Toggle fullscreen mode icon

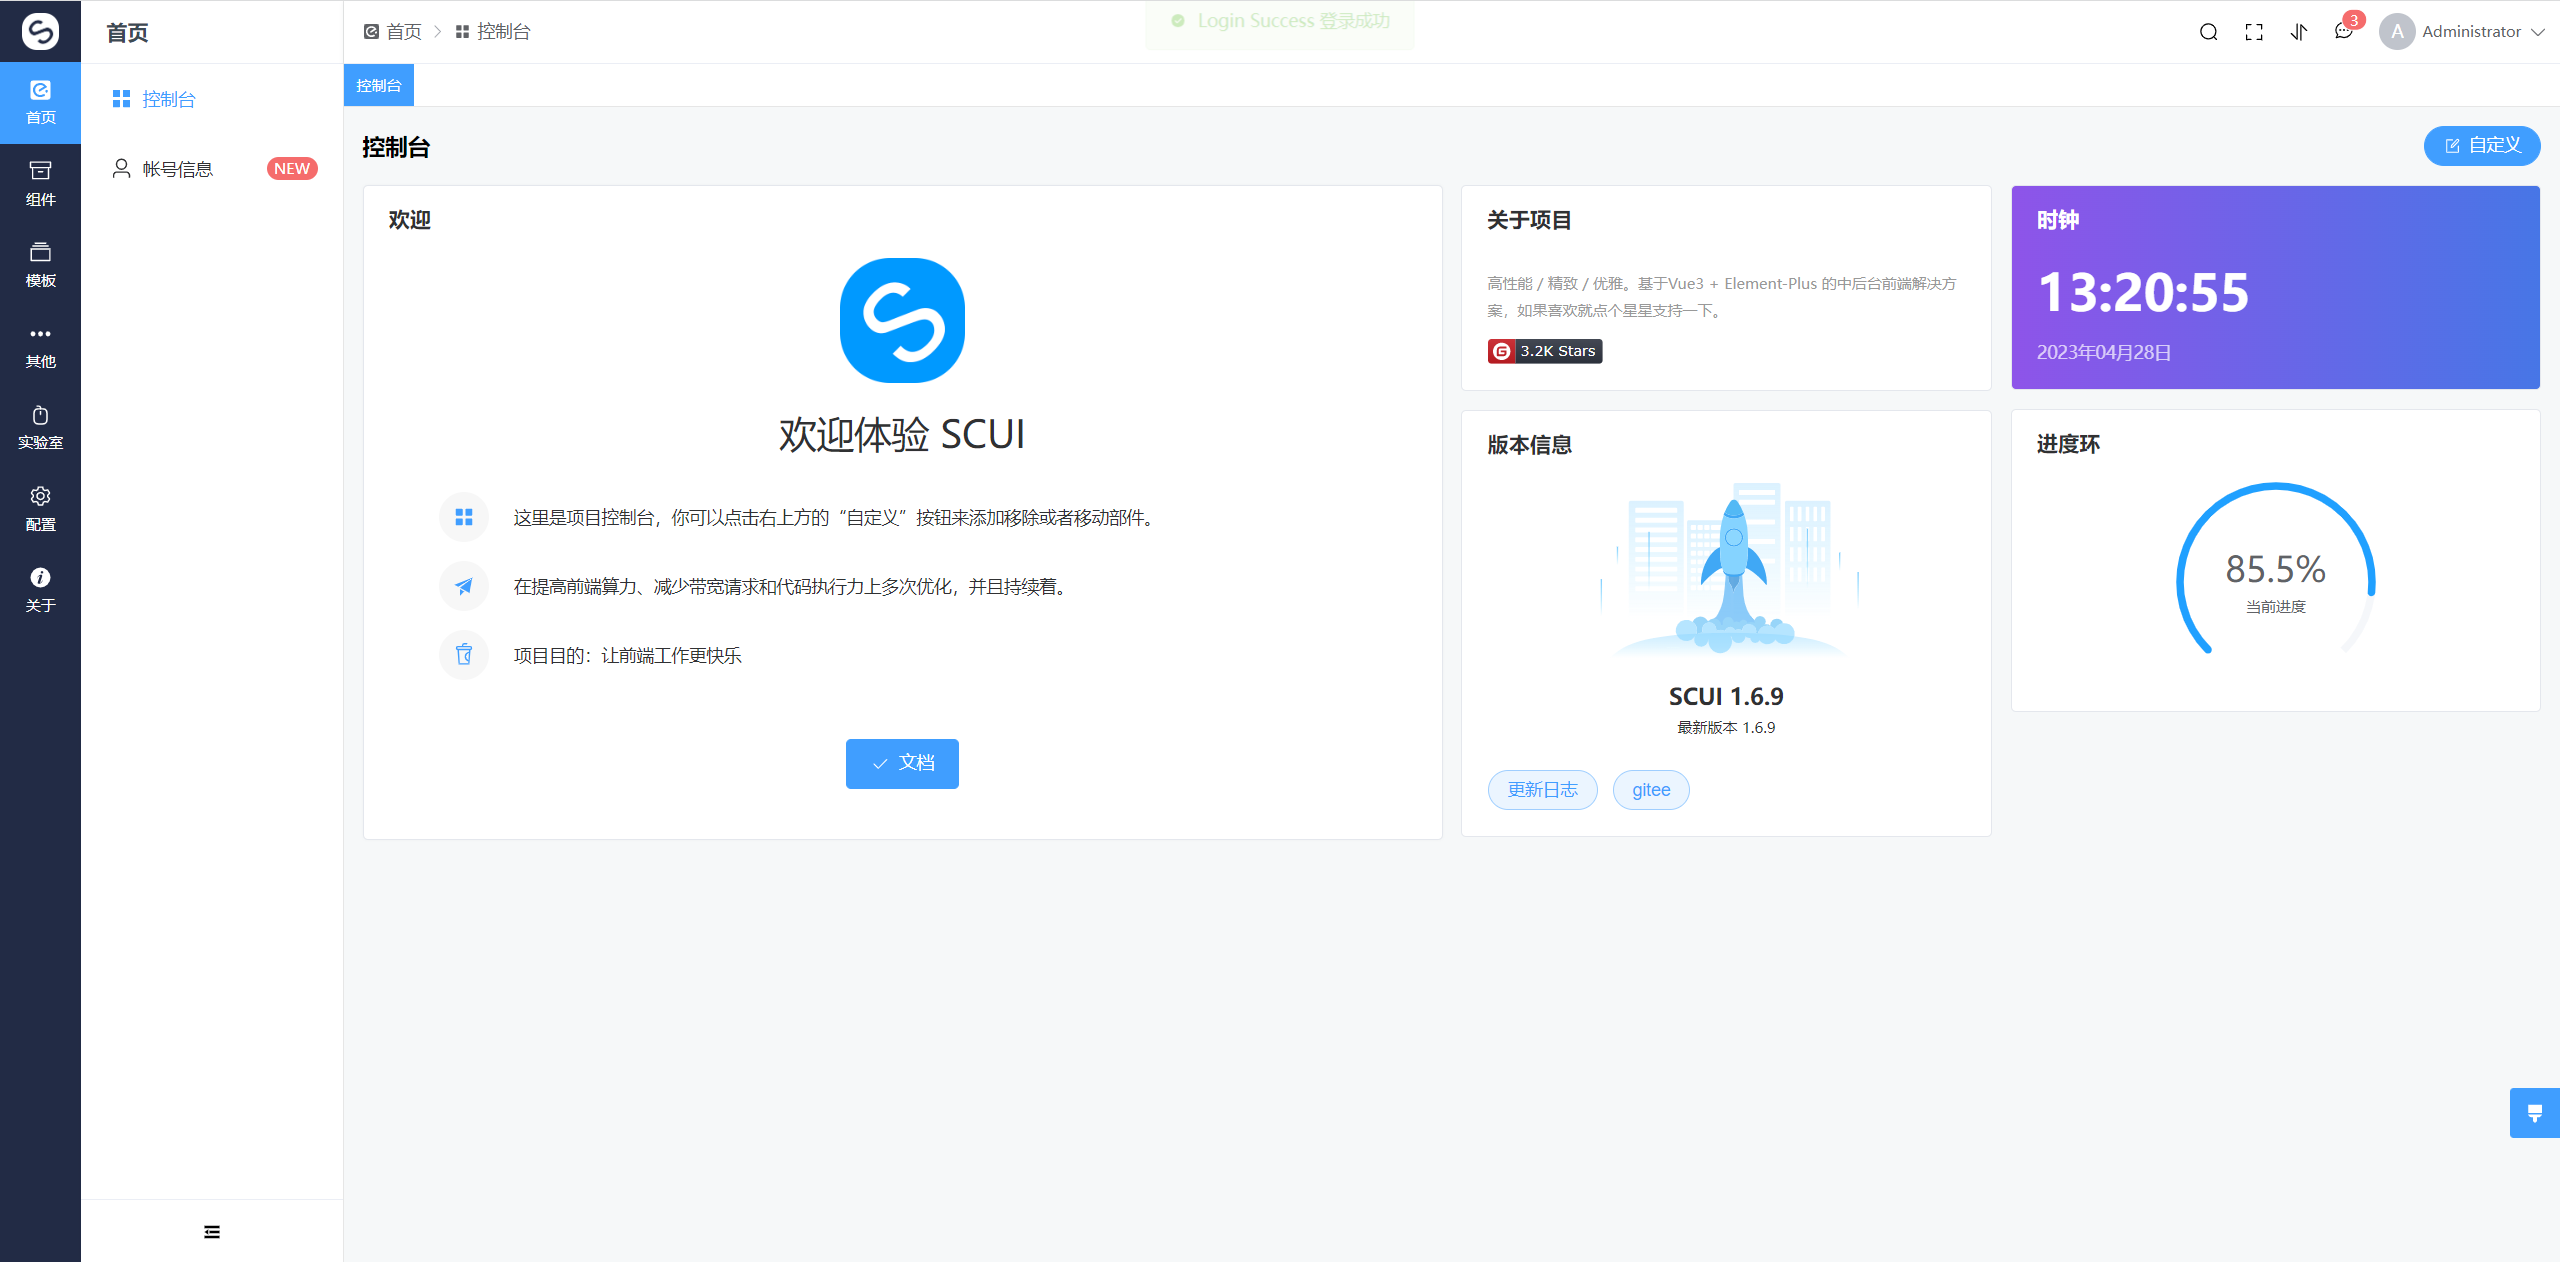tap(2254, 32)
